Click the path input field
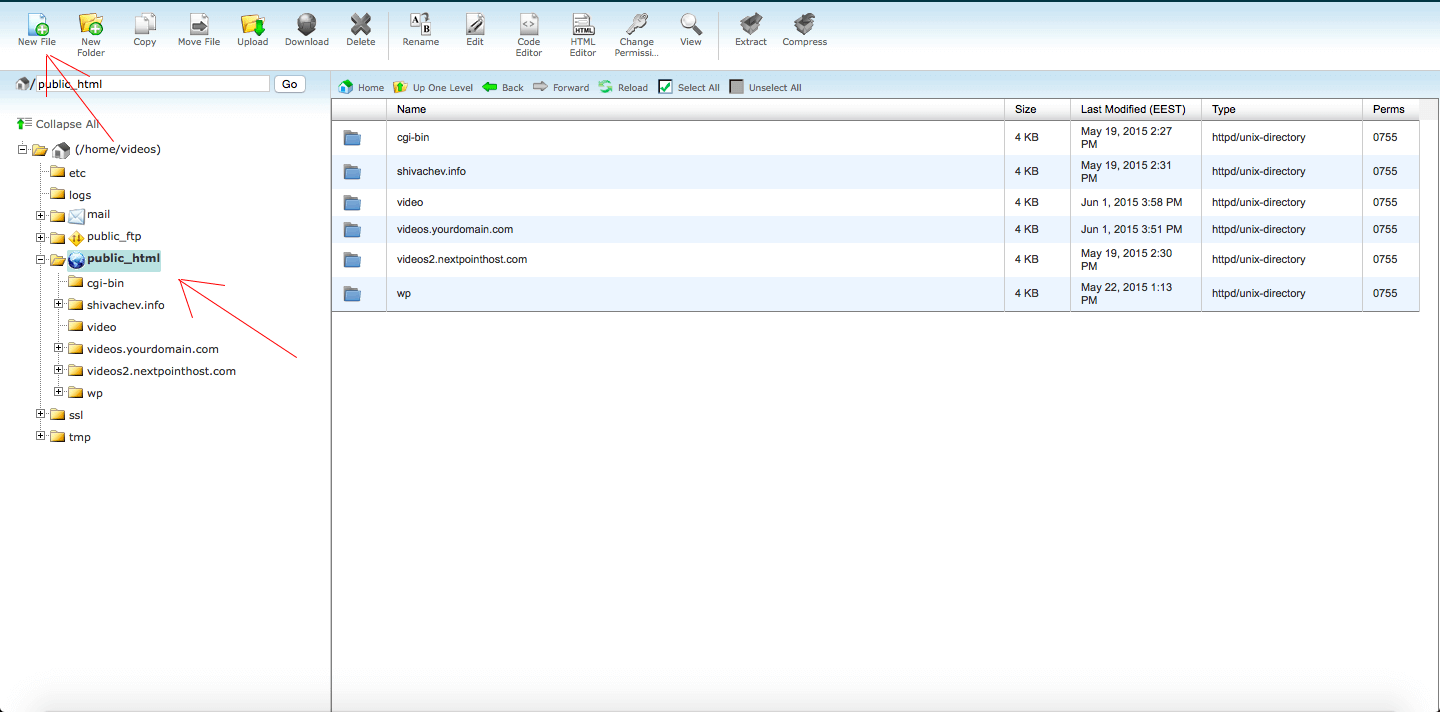The image size is (1440, 712). (152, 84)
